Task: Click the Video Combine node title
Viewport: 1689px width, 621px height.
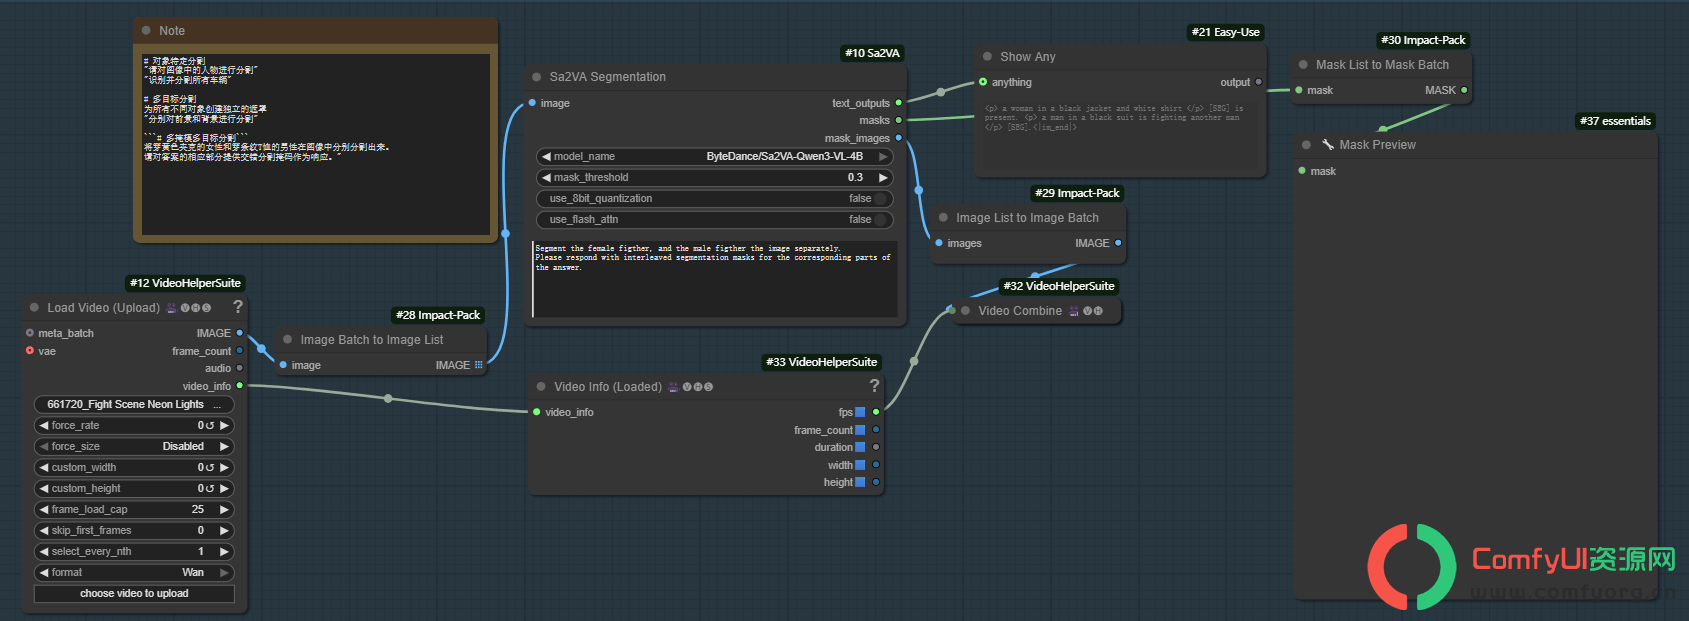Action: 1020,311
